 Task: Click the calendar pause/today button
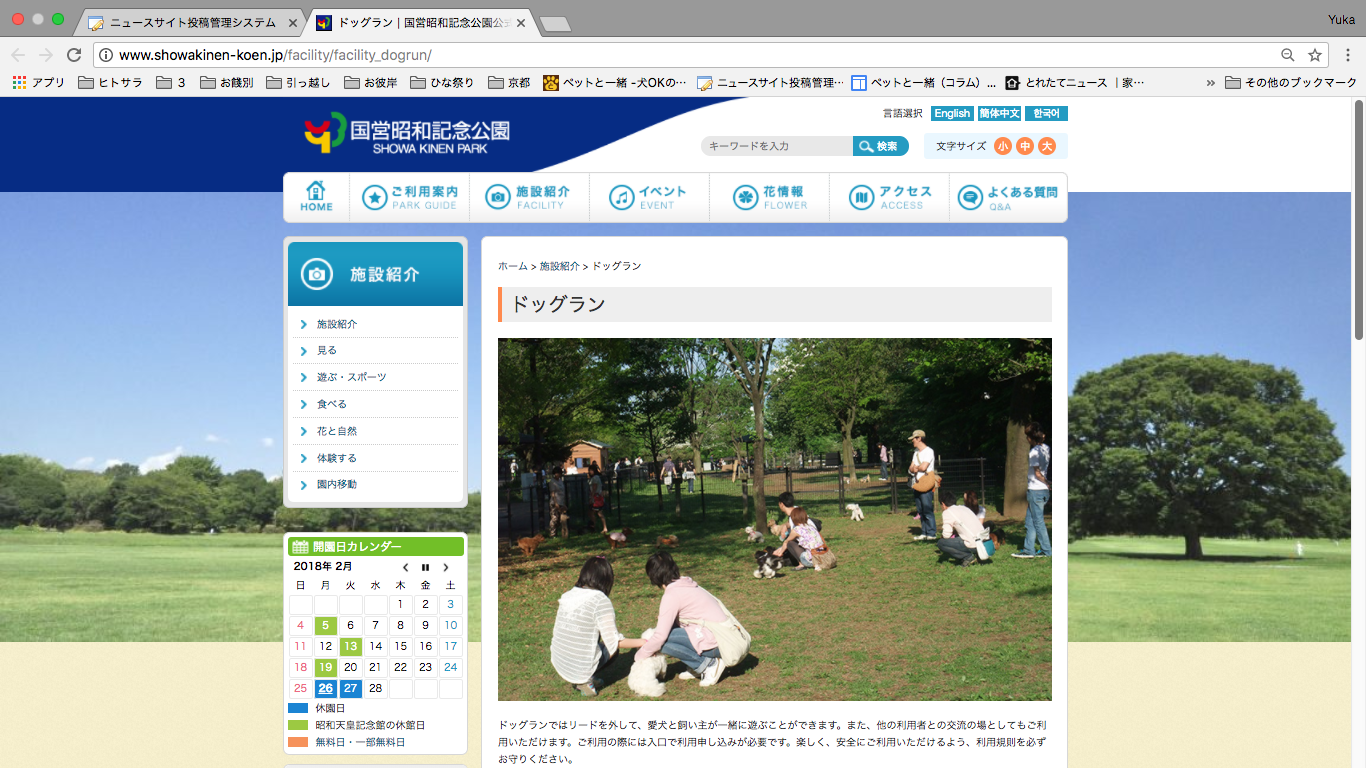(425, 567)
